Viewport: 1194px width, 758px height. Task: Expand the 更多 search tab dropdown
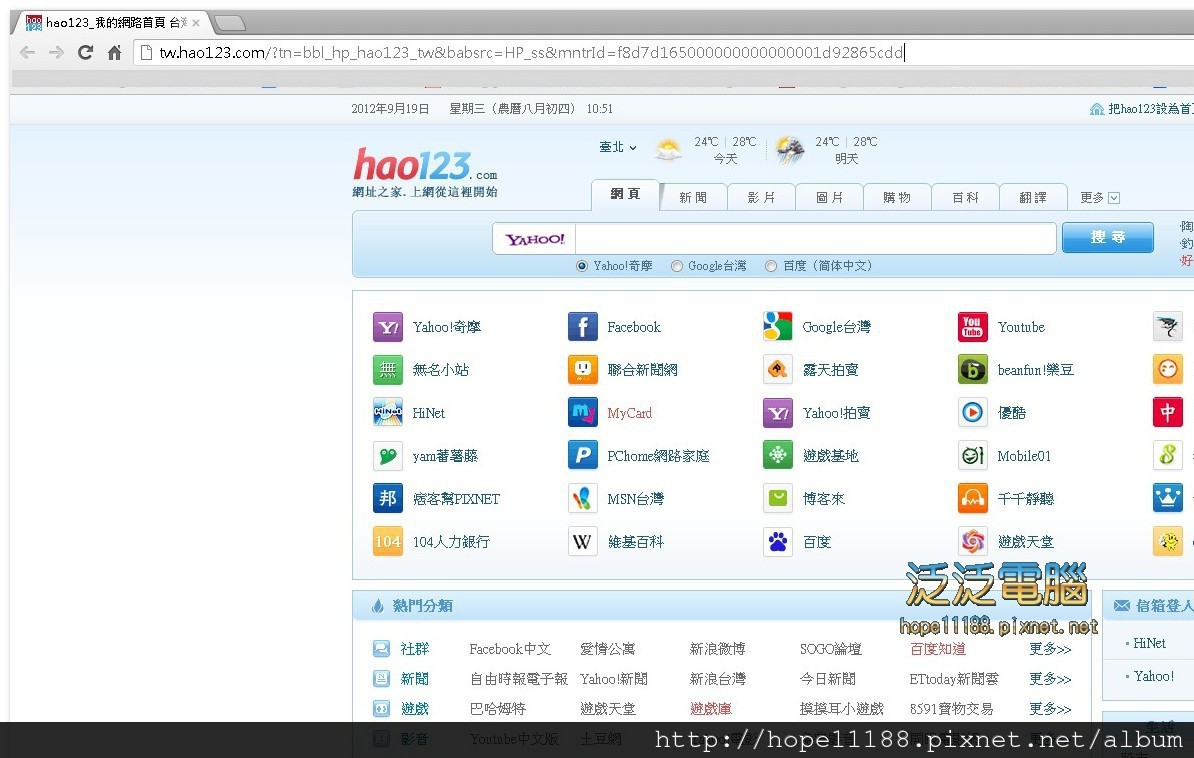pos(1100,198)
